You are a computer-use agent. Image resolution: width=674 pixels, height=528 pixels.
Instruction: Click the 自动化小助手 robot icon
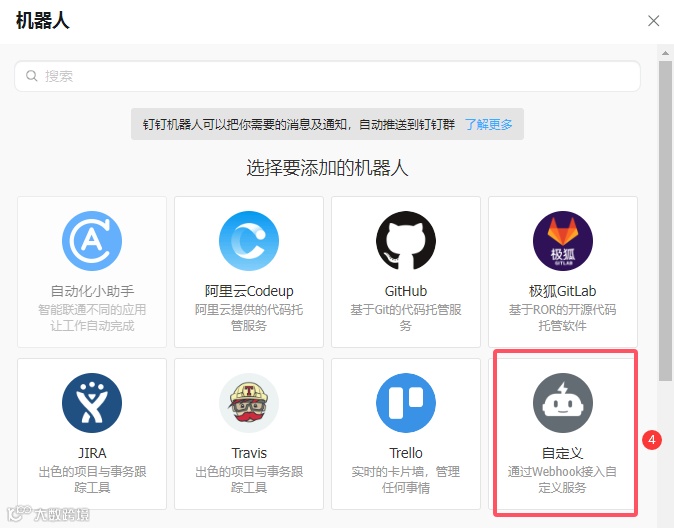(x=92, y=241)
